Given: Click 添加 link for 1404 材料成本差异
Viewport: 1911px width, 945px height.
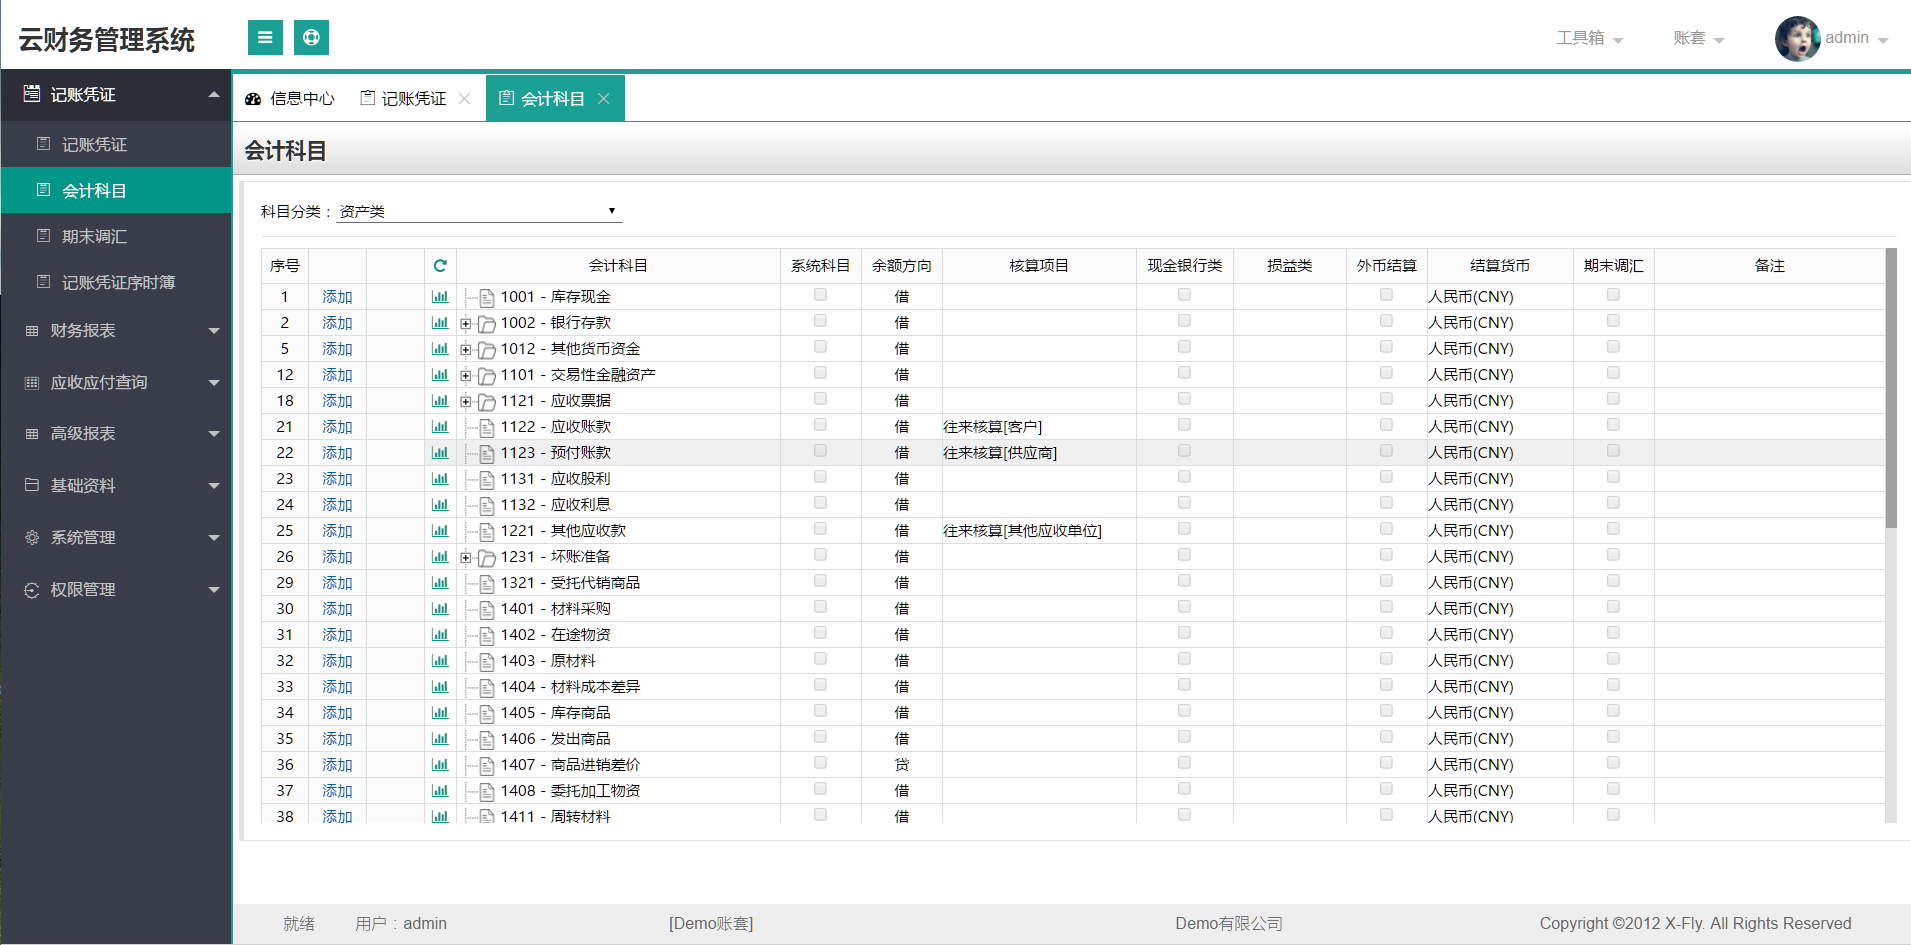Looking at the screenshot, I should pyautogui.click(x=337, y=687).
